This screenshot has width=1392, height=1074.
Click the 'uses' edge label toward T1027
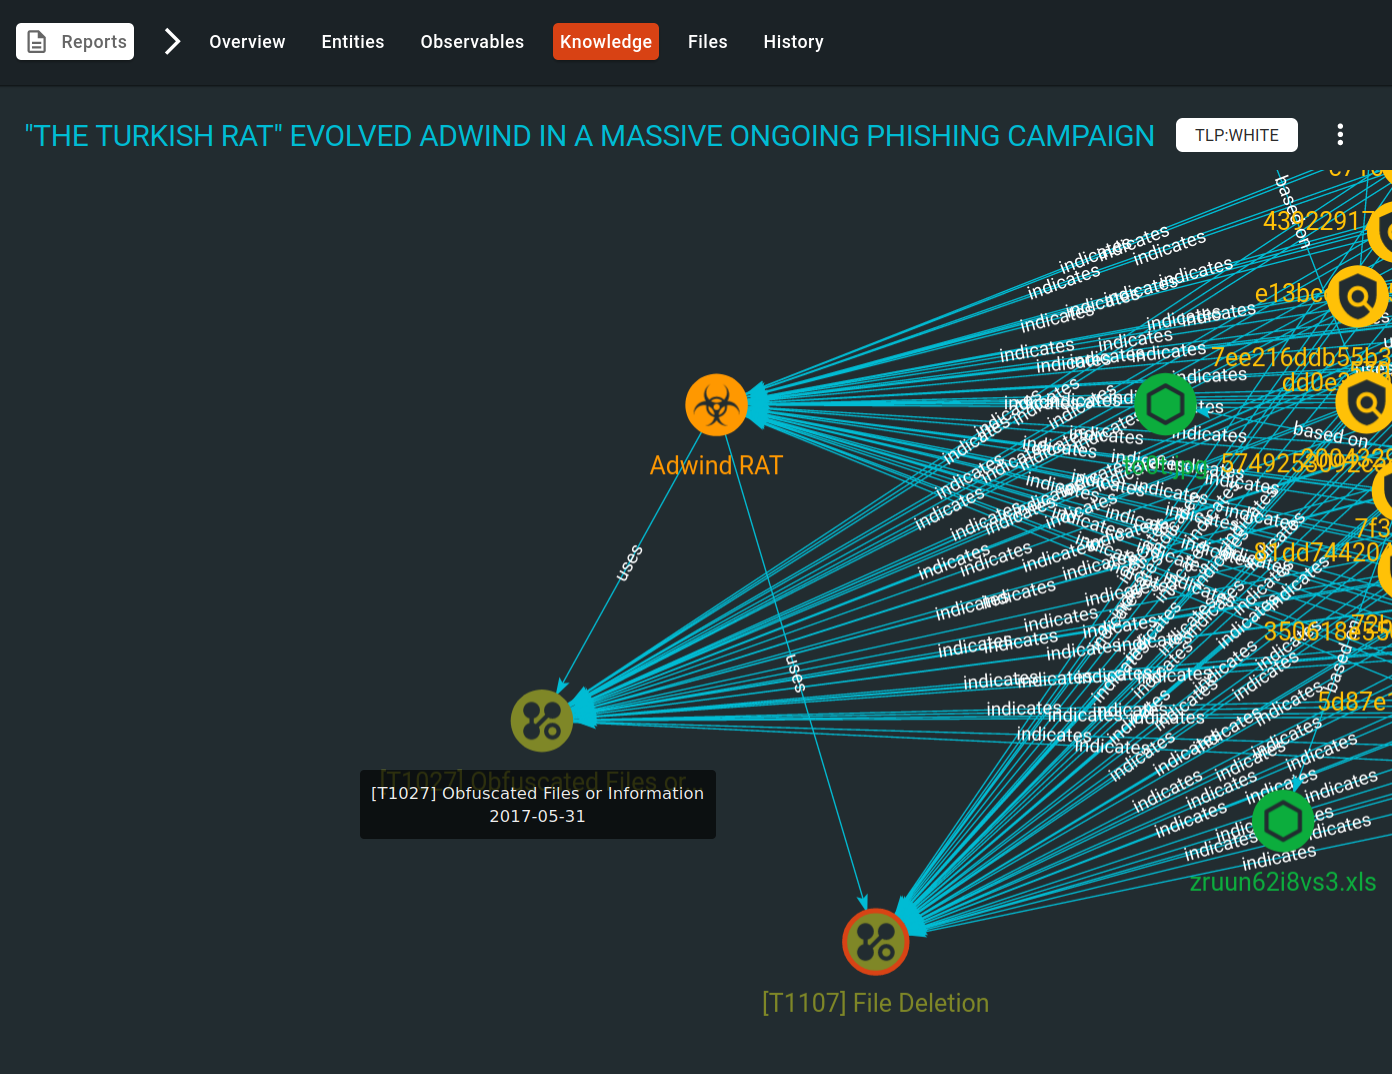pyautogui.click(x=629, y=563)
